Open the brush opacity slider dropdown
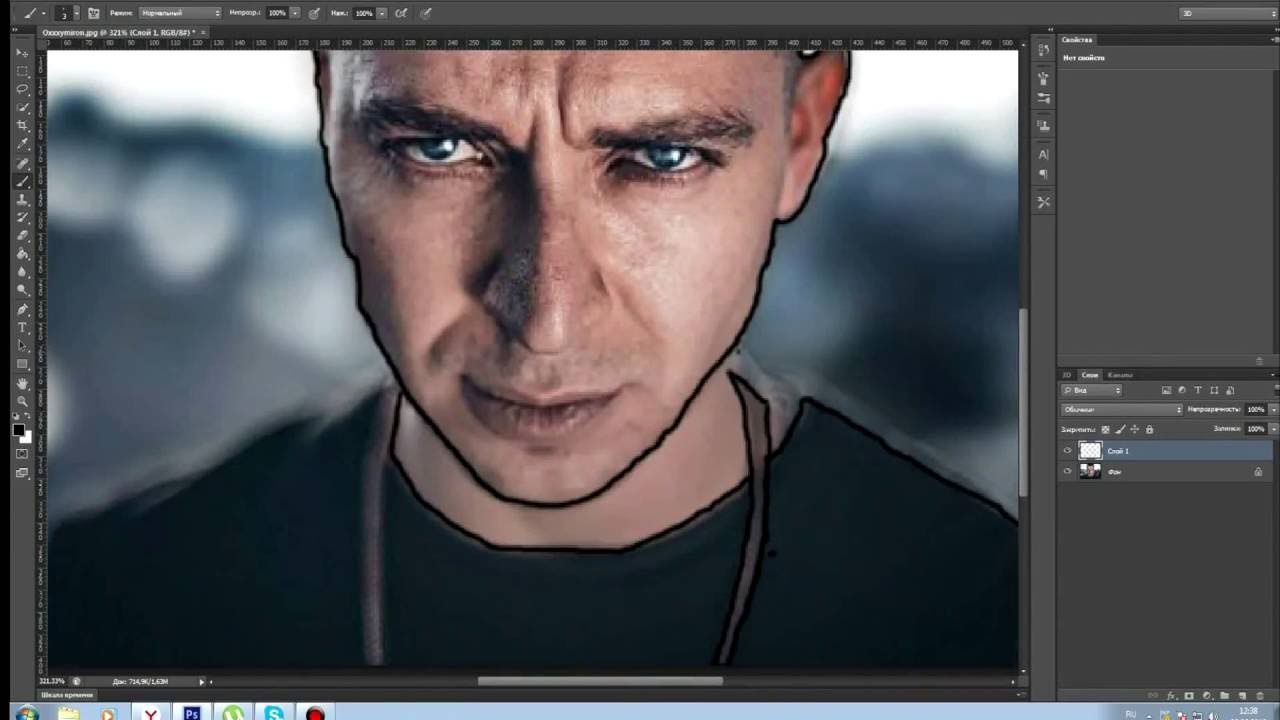 [295, 13]
